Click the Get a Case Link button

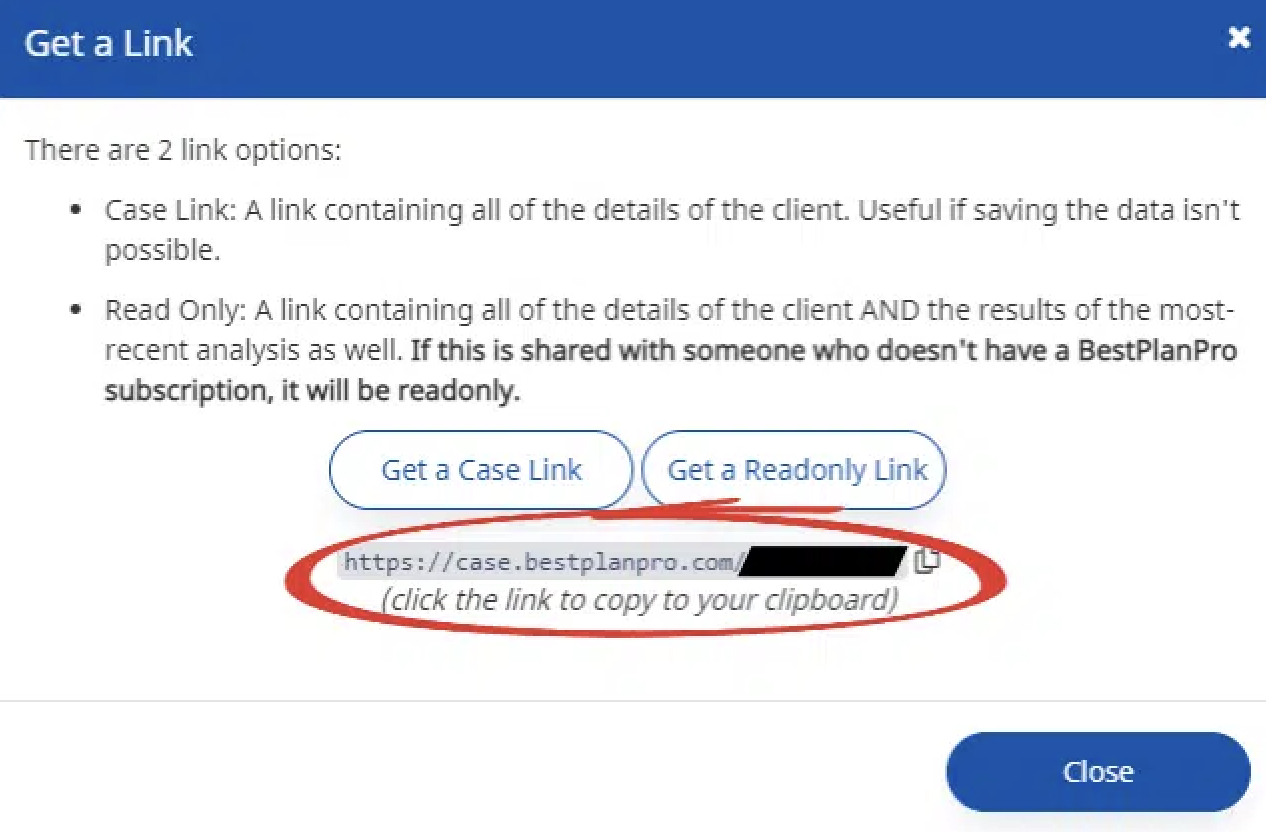[x=481, y=470]
